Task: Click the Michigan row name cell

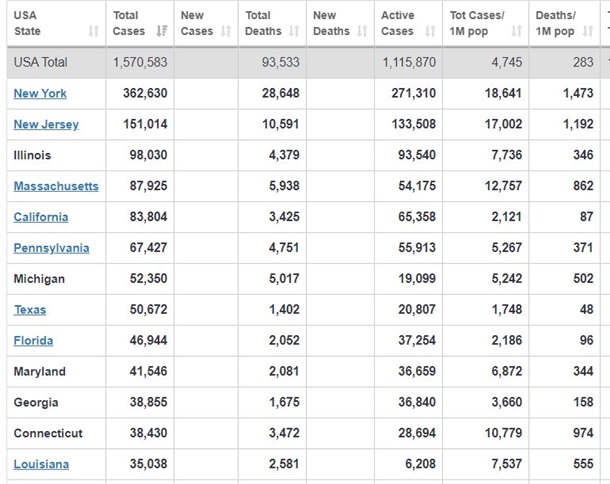Action: pos(39,279)
